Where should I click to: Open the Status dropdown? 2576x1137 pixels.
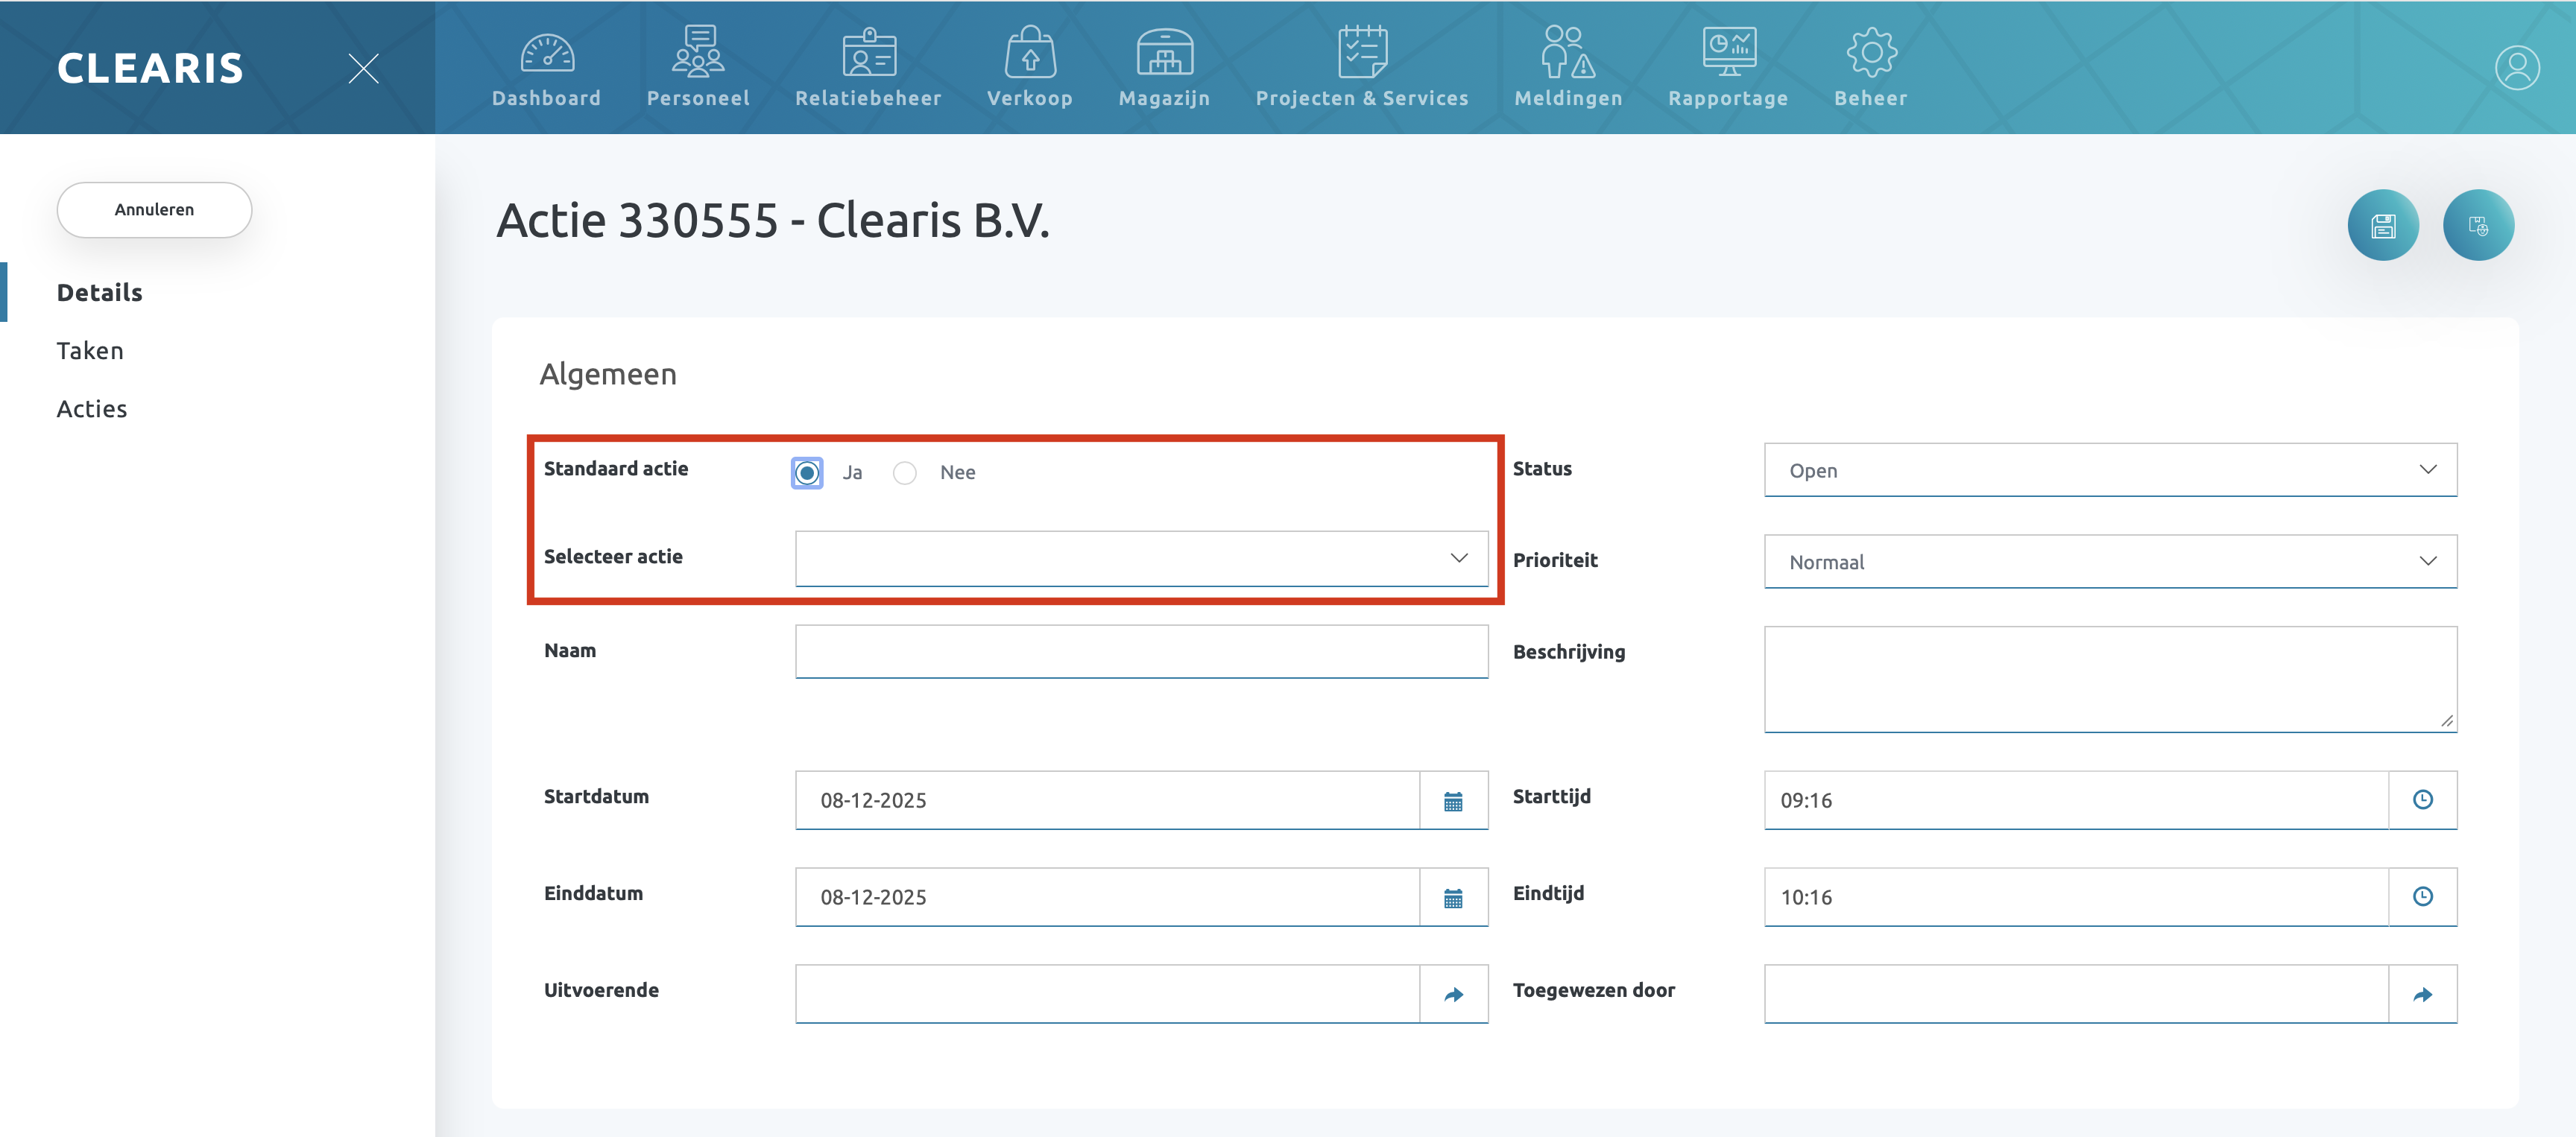(2110, 470)
